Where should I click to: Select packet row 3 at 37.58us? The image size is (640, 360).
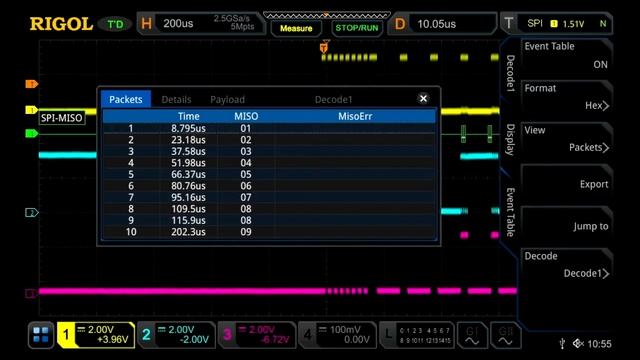(x=269, y=151)
